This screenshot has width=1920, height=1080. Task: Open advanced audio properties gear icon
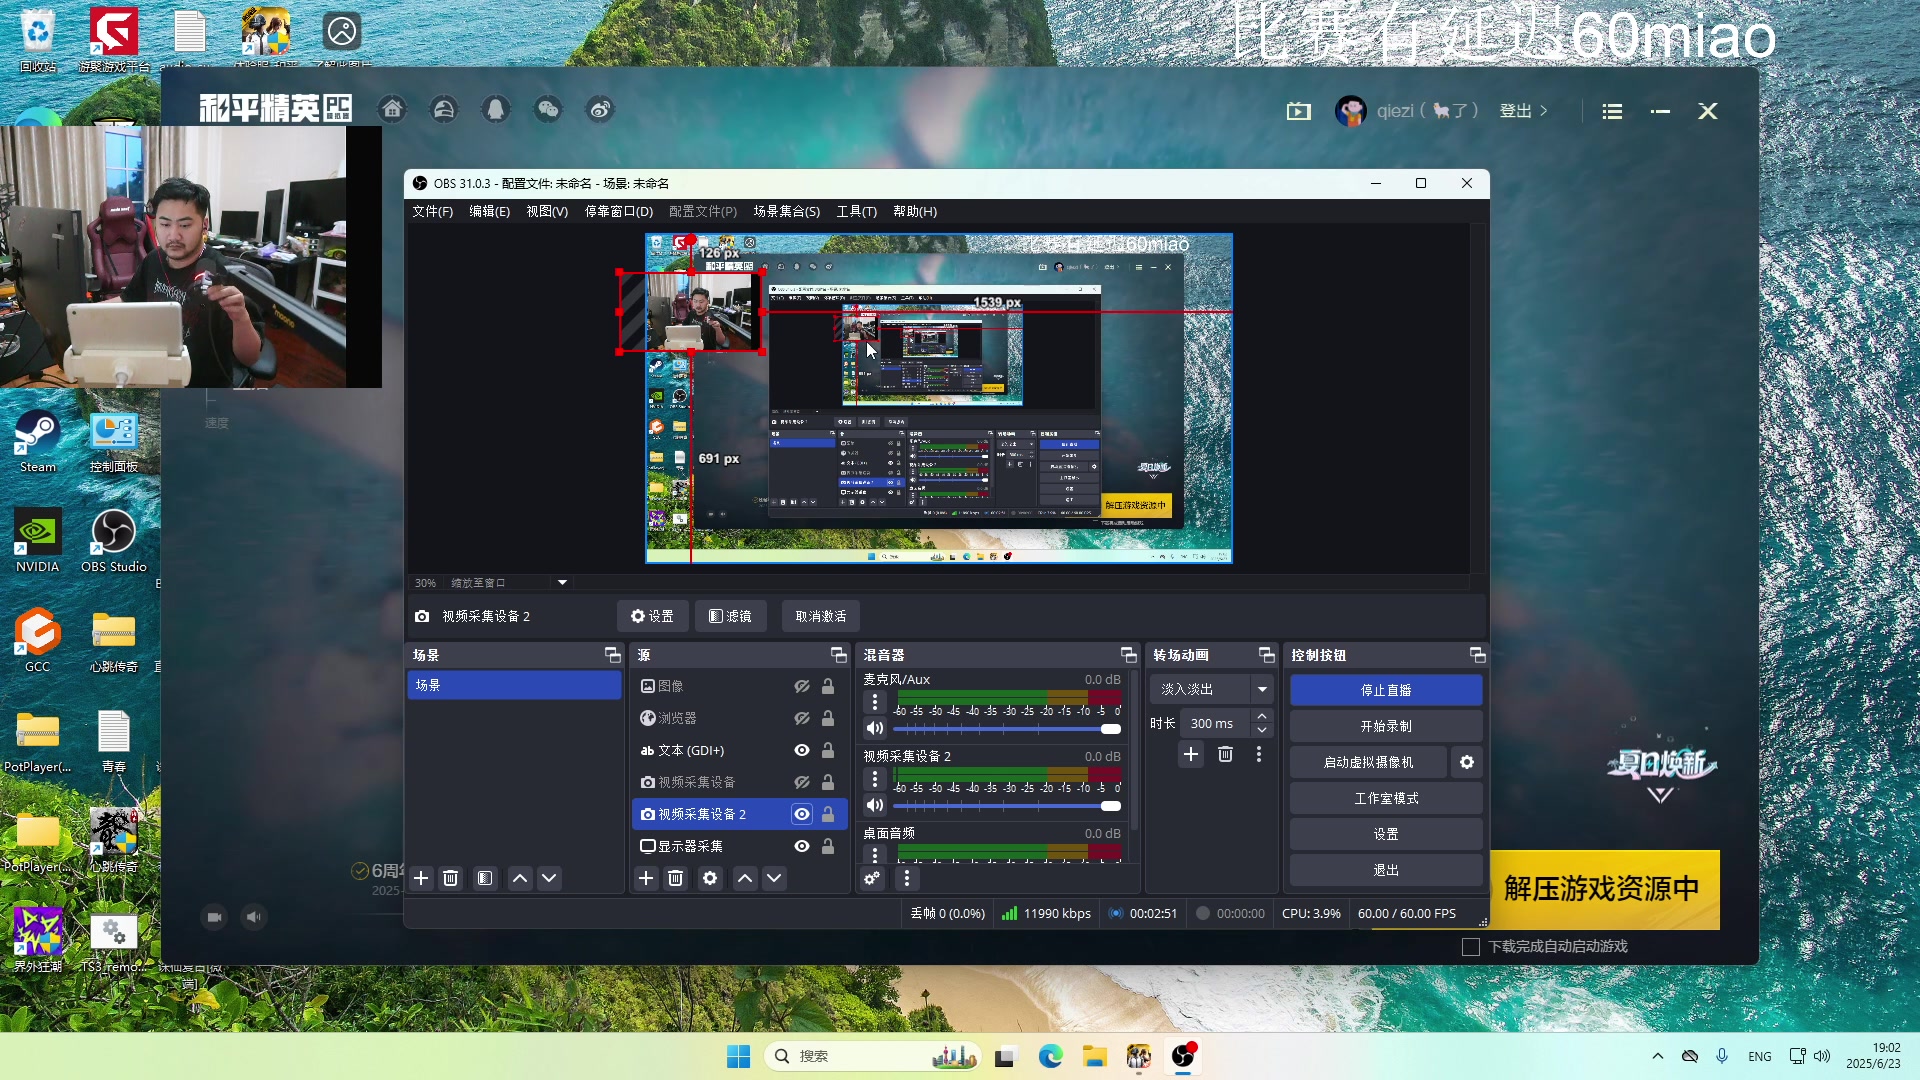point(872,878)
